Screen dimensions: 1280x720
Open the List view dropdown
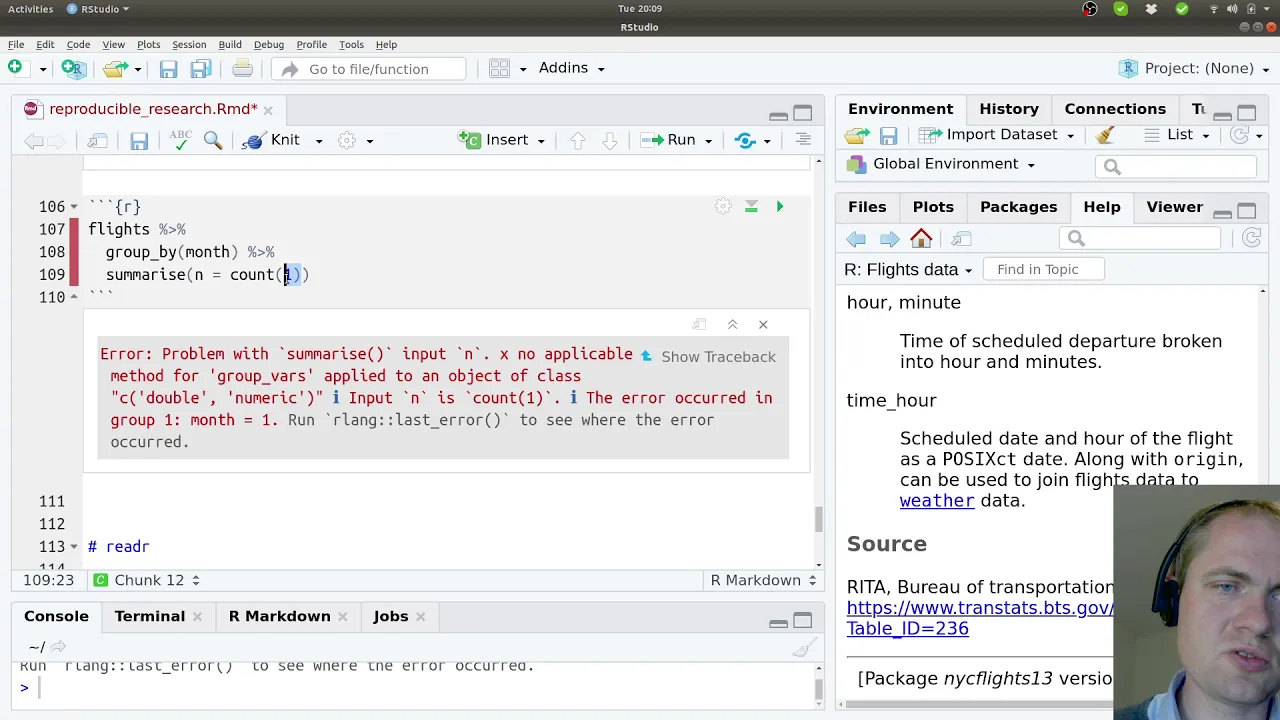point(1177,135)
